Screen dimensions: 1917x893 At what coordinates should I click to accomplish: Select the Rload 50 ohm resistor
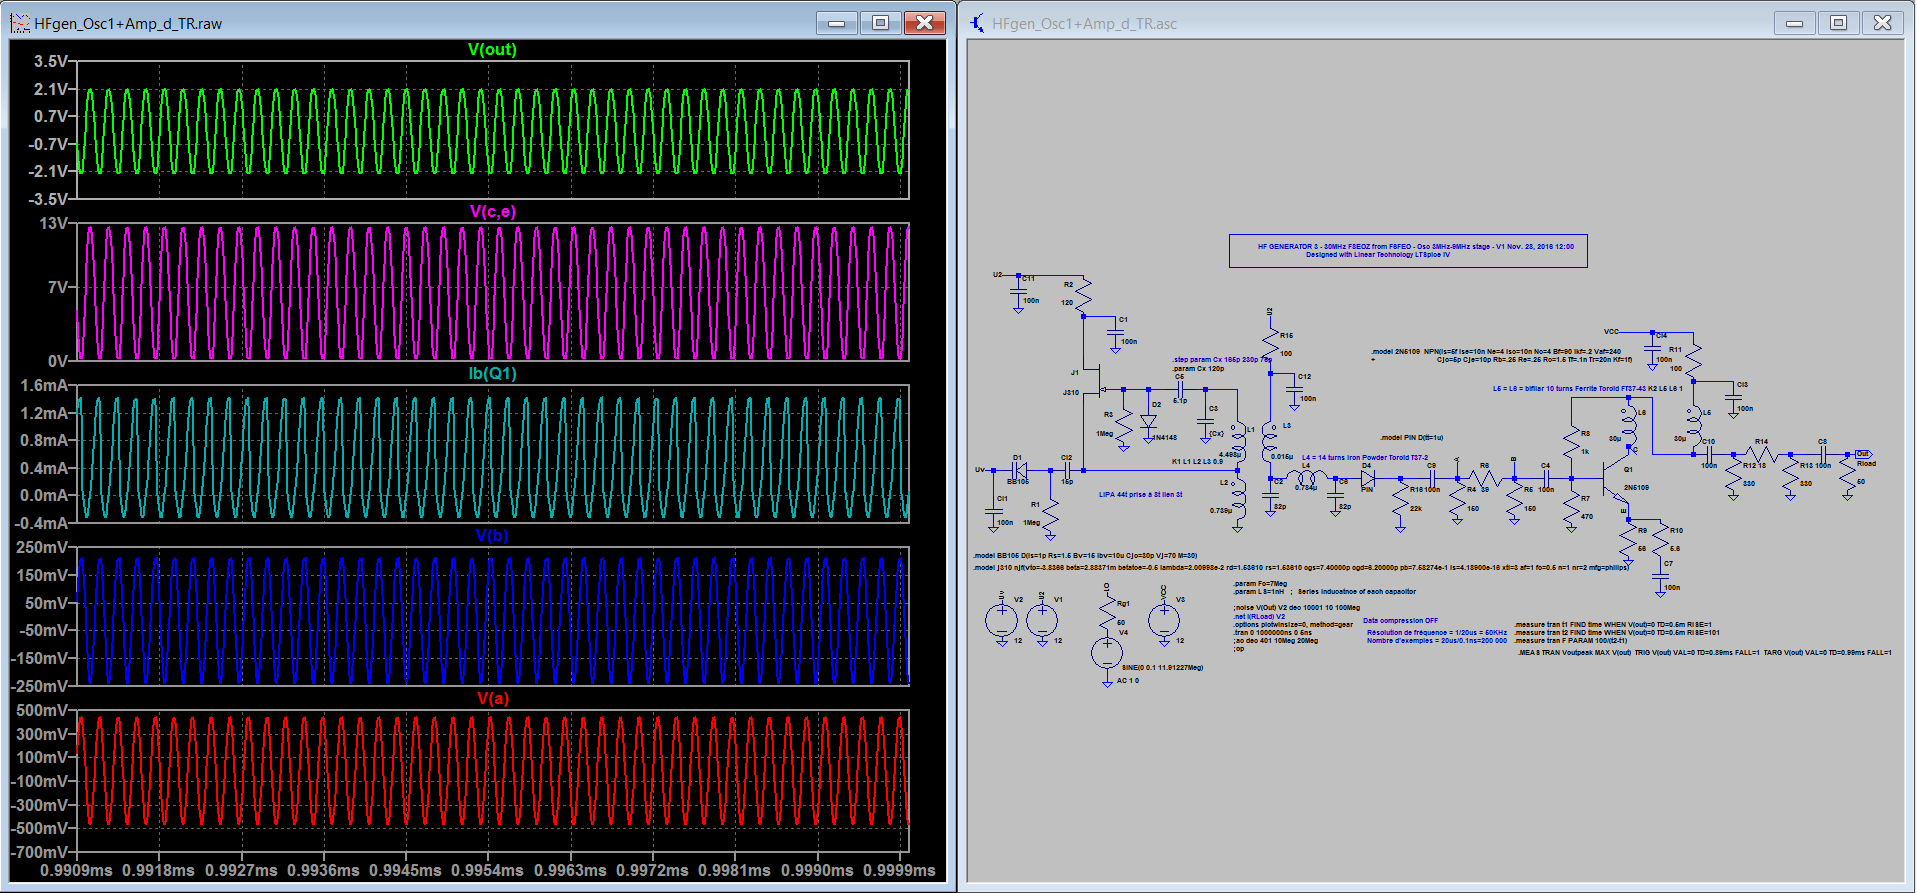[x=1848, y=475]
